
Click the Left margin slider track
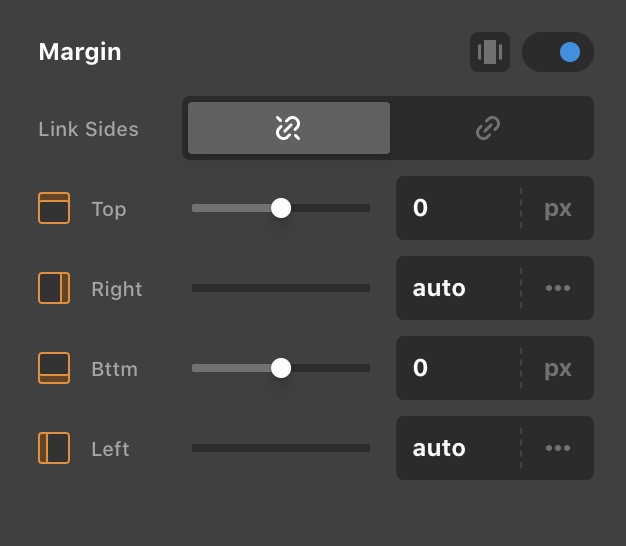pyautogui.click(x=281, y=448)
